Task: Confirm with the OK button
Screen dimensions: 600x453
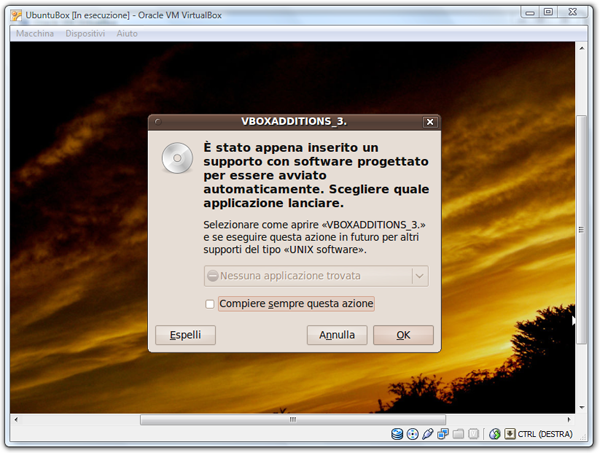Action: tap(403, 335)
